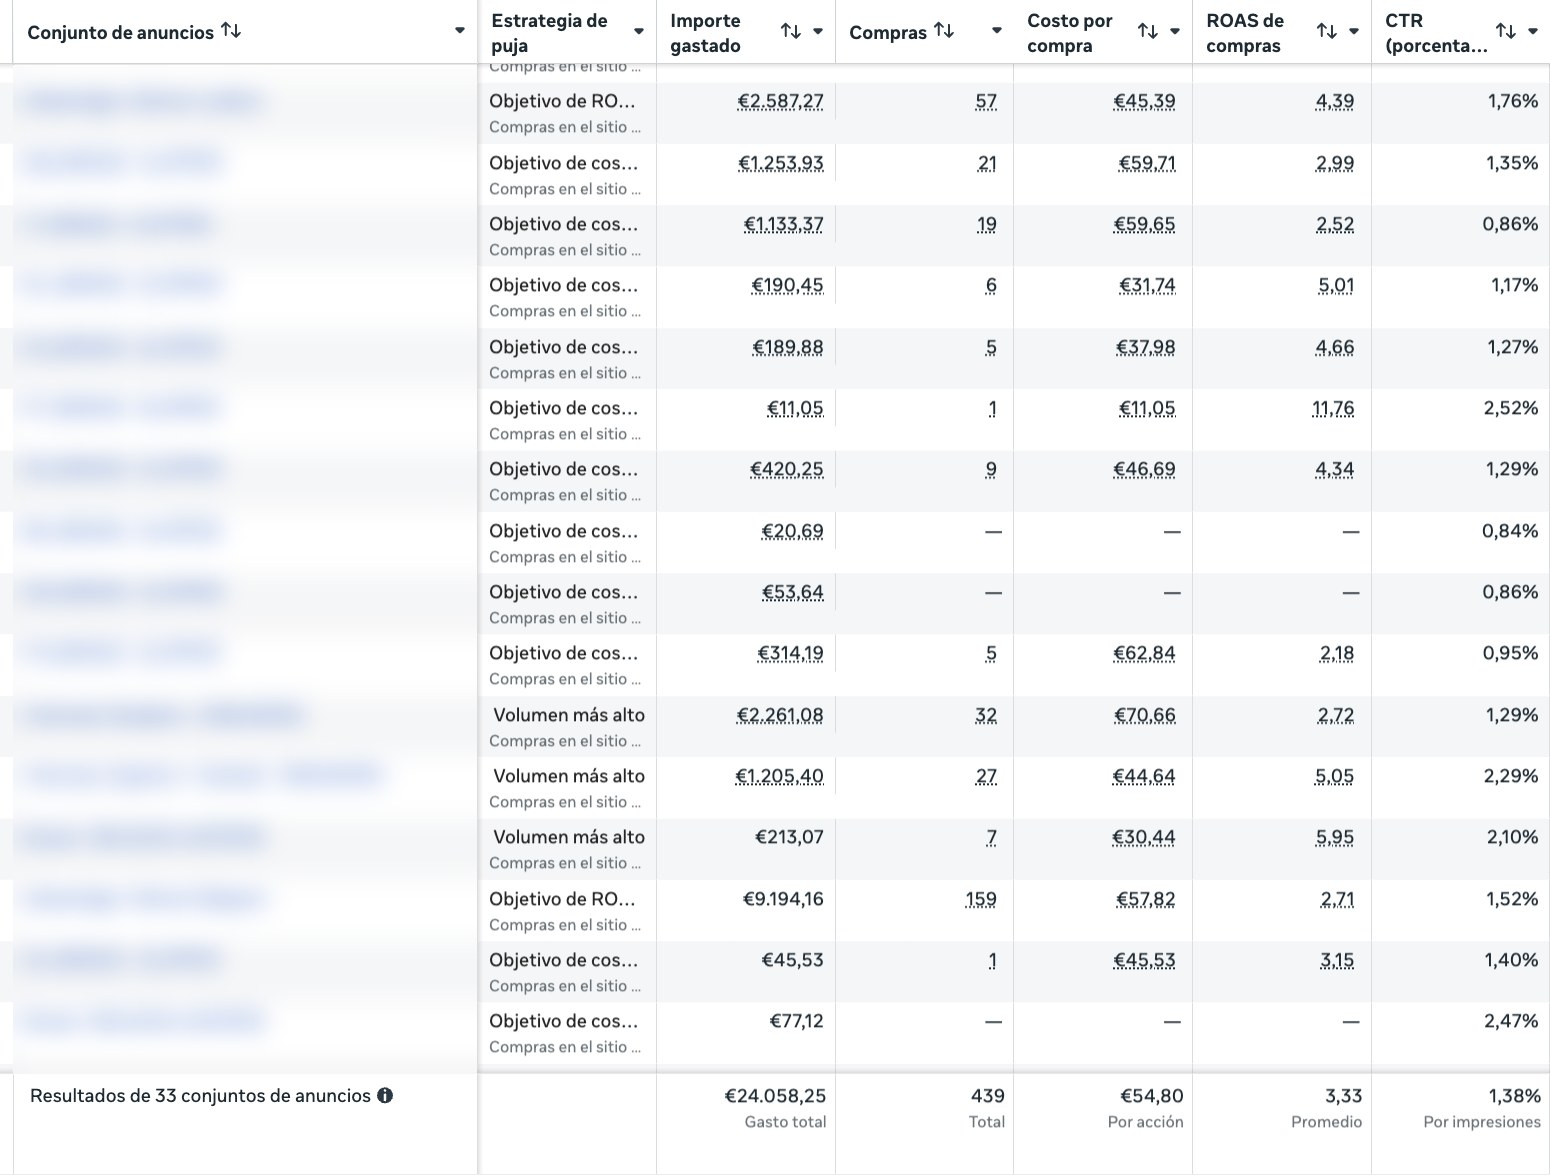Click the 439 total purchases figure
This screenshot has width=1550, height=1176.
(x=988, y=1096)
